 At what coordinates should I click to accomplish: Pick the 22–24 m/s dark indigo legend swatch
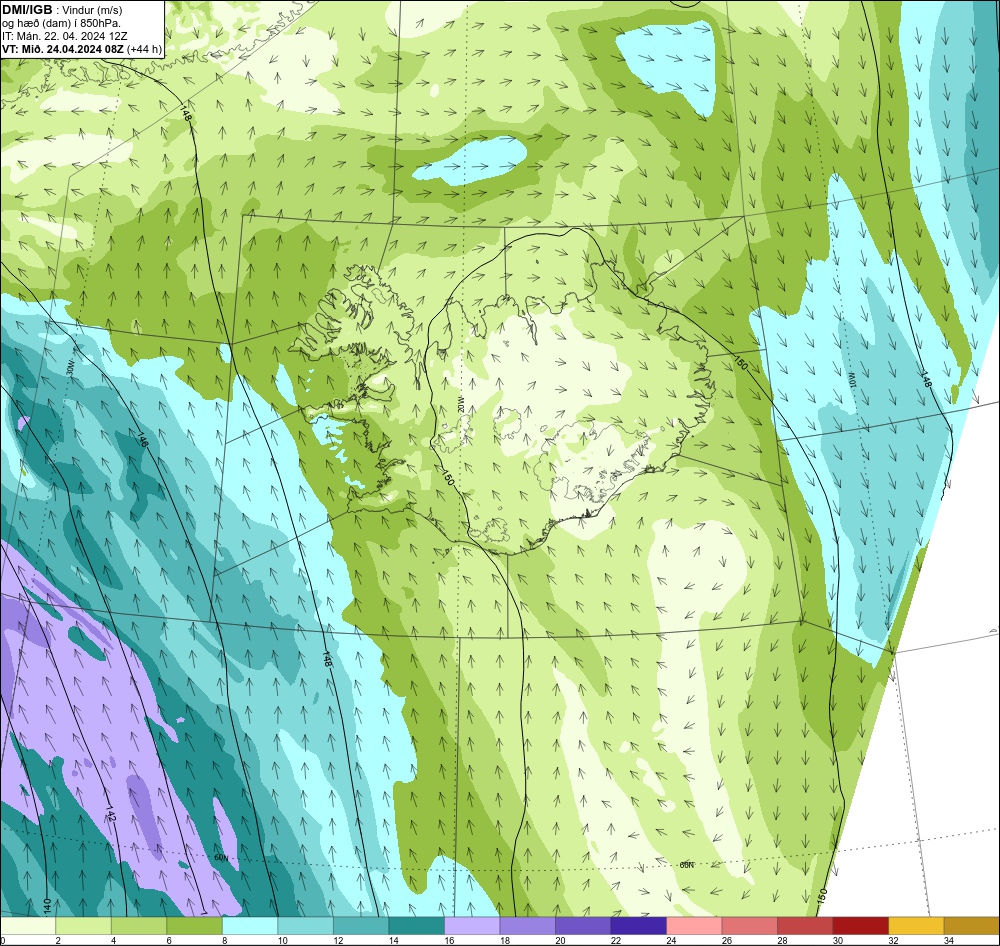[x=638, y=926]
